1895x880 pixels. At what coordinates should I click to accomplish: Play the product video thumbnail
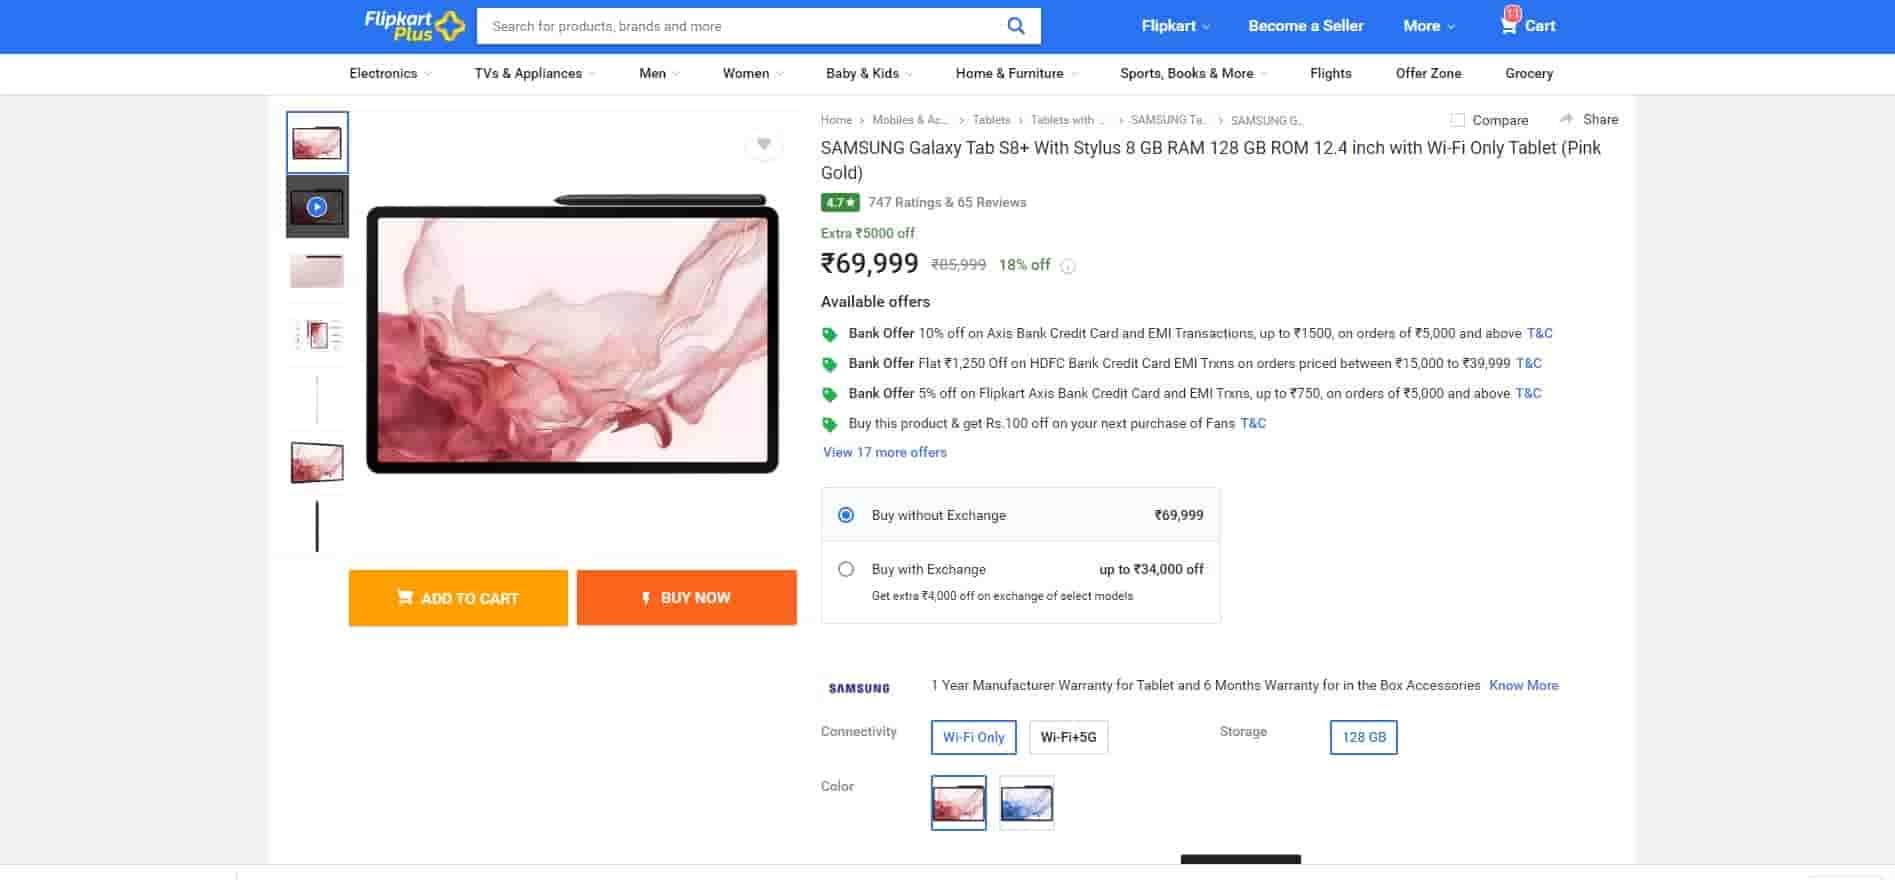tap(317, 207)
